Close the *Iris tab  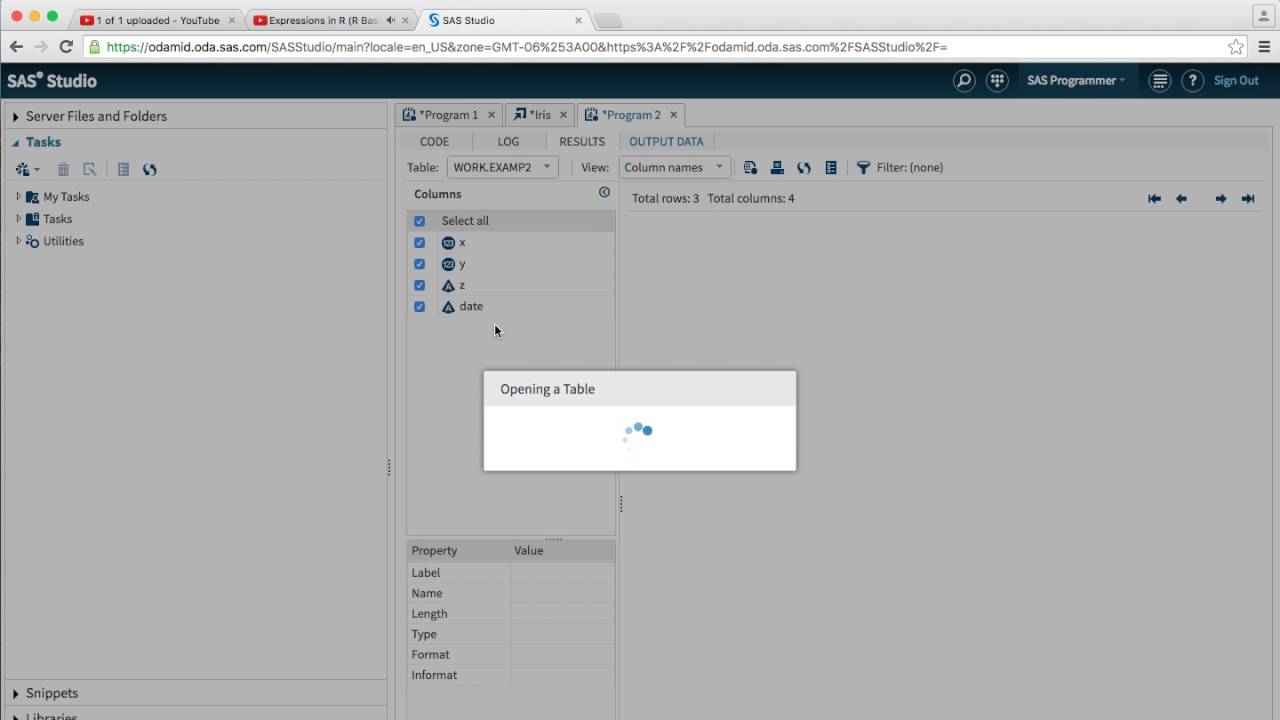(x=563, y=115)
